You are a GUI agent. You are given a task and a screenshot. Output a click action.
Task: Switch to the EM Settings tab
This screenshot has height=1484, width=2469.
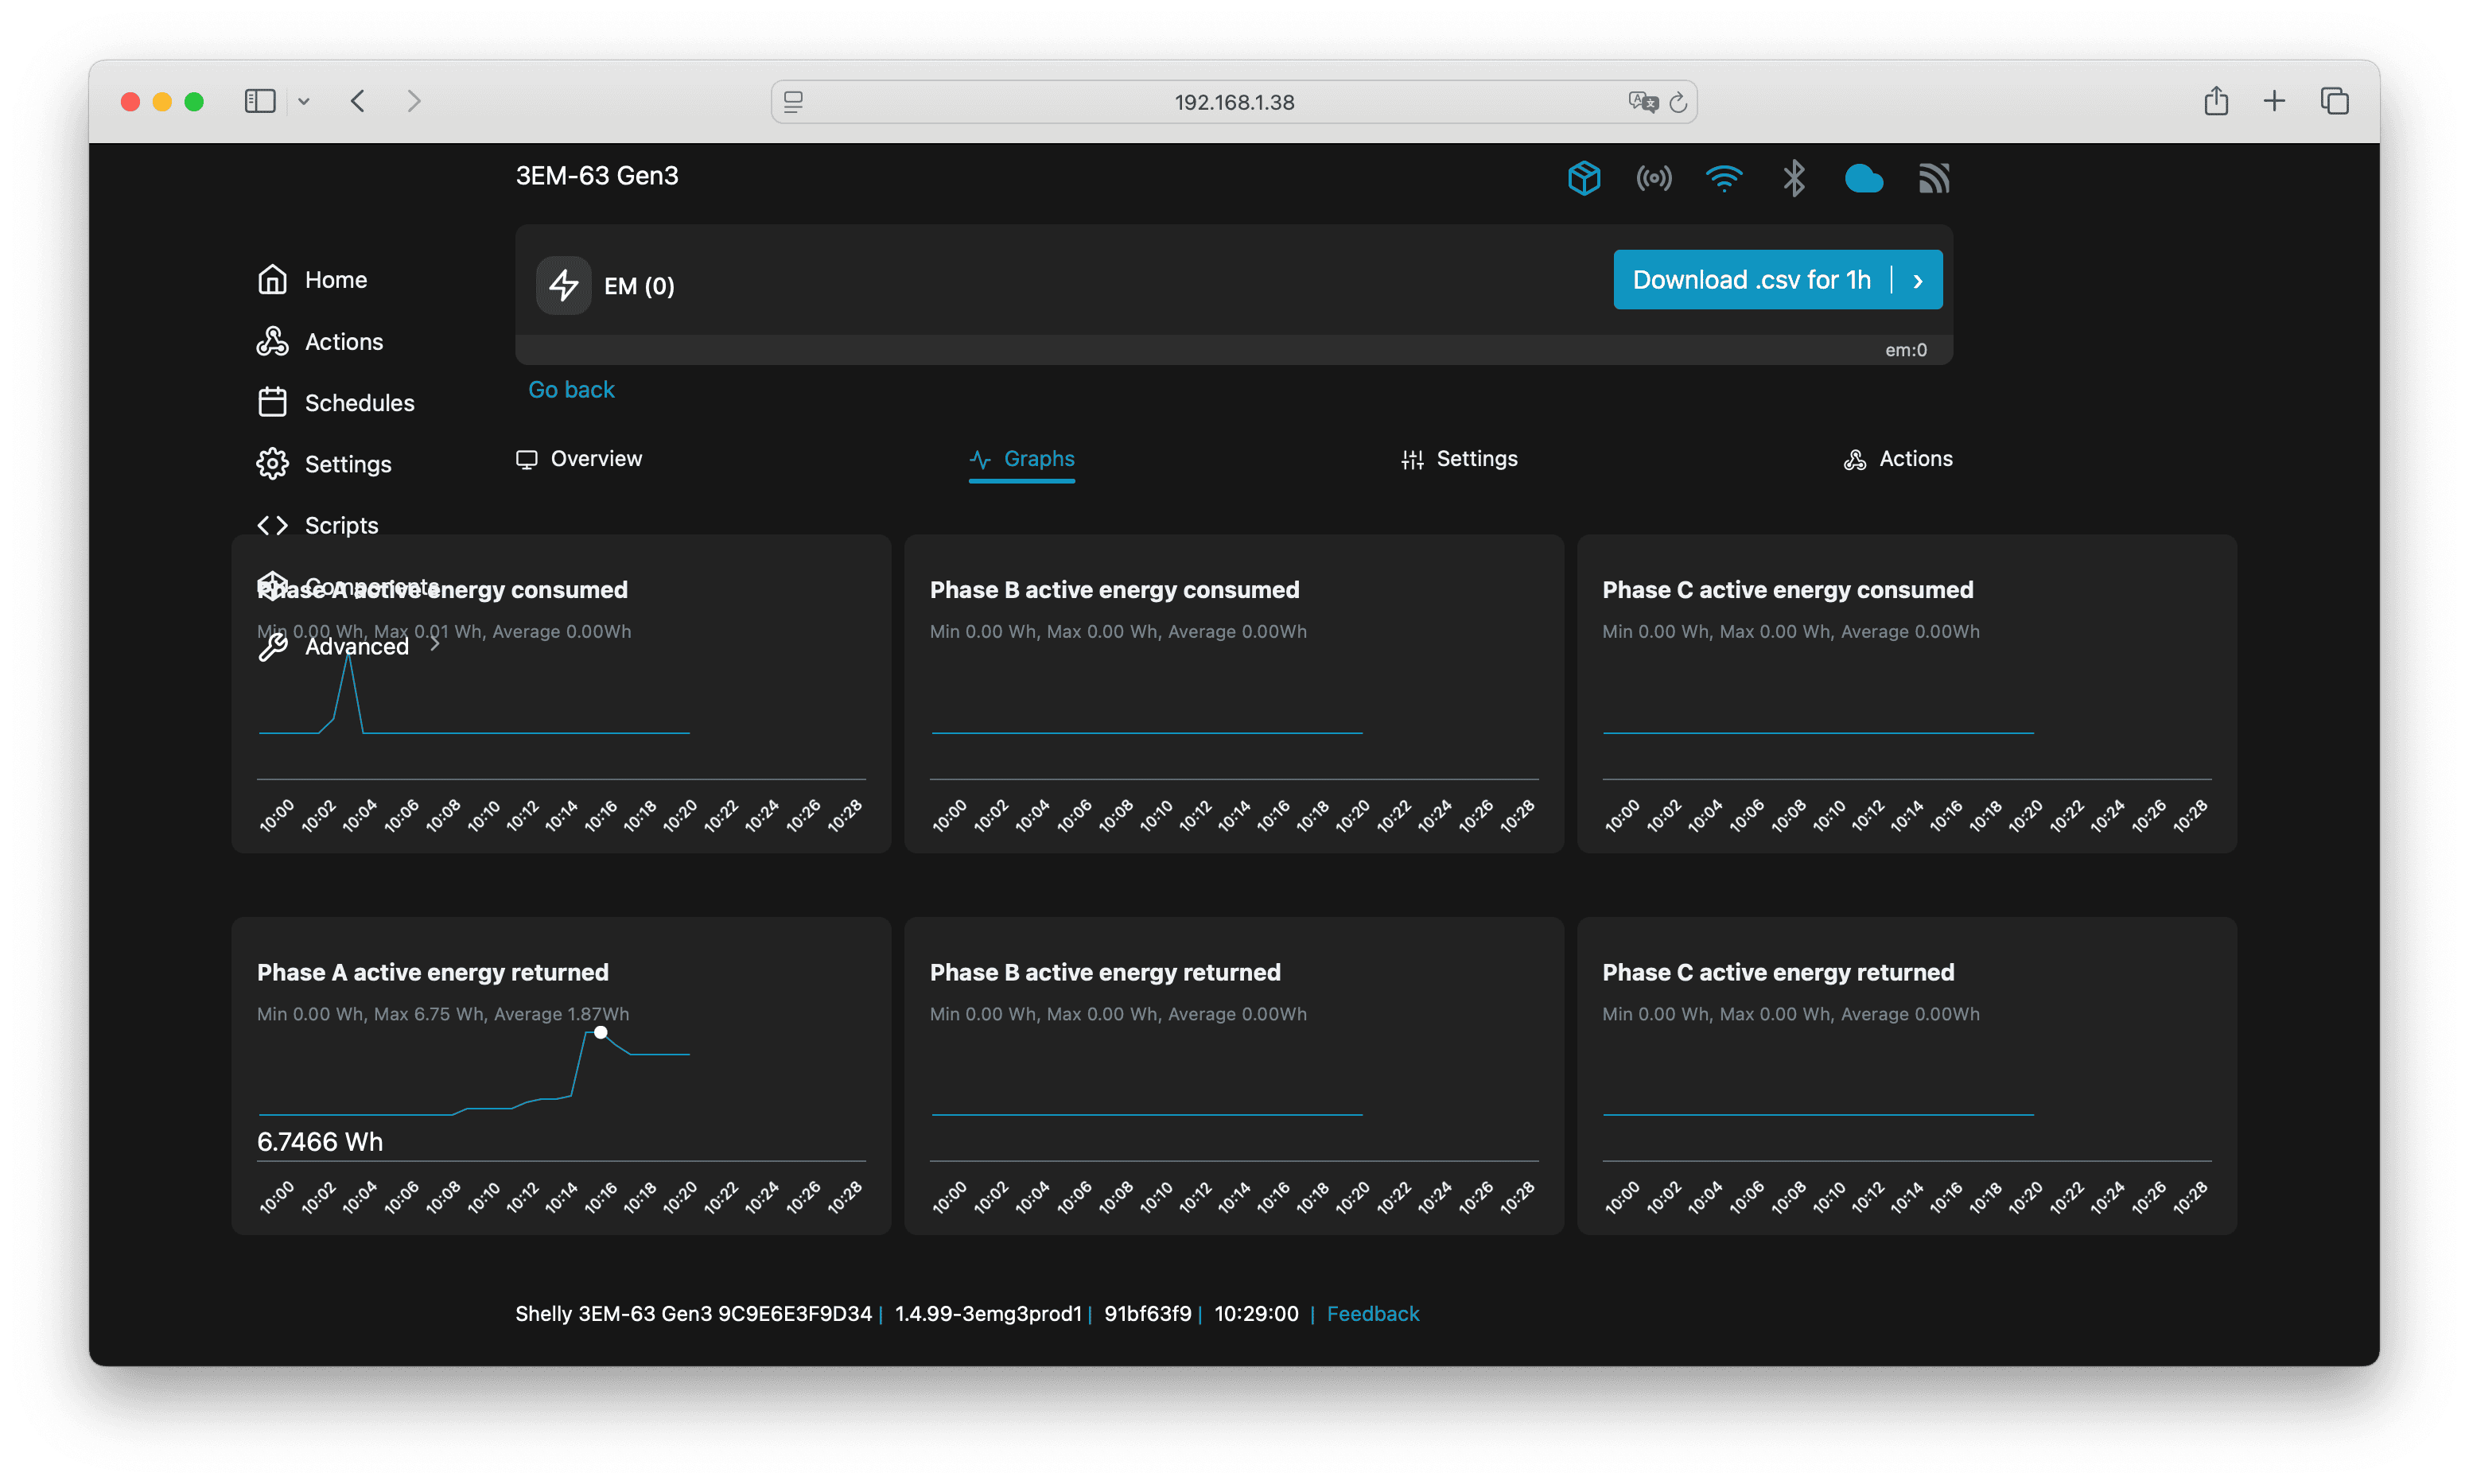[x=1459, y=459]
